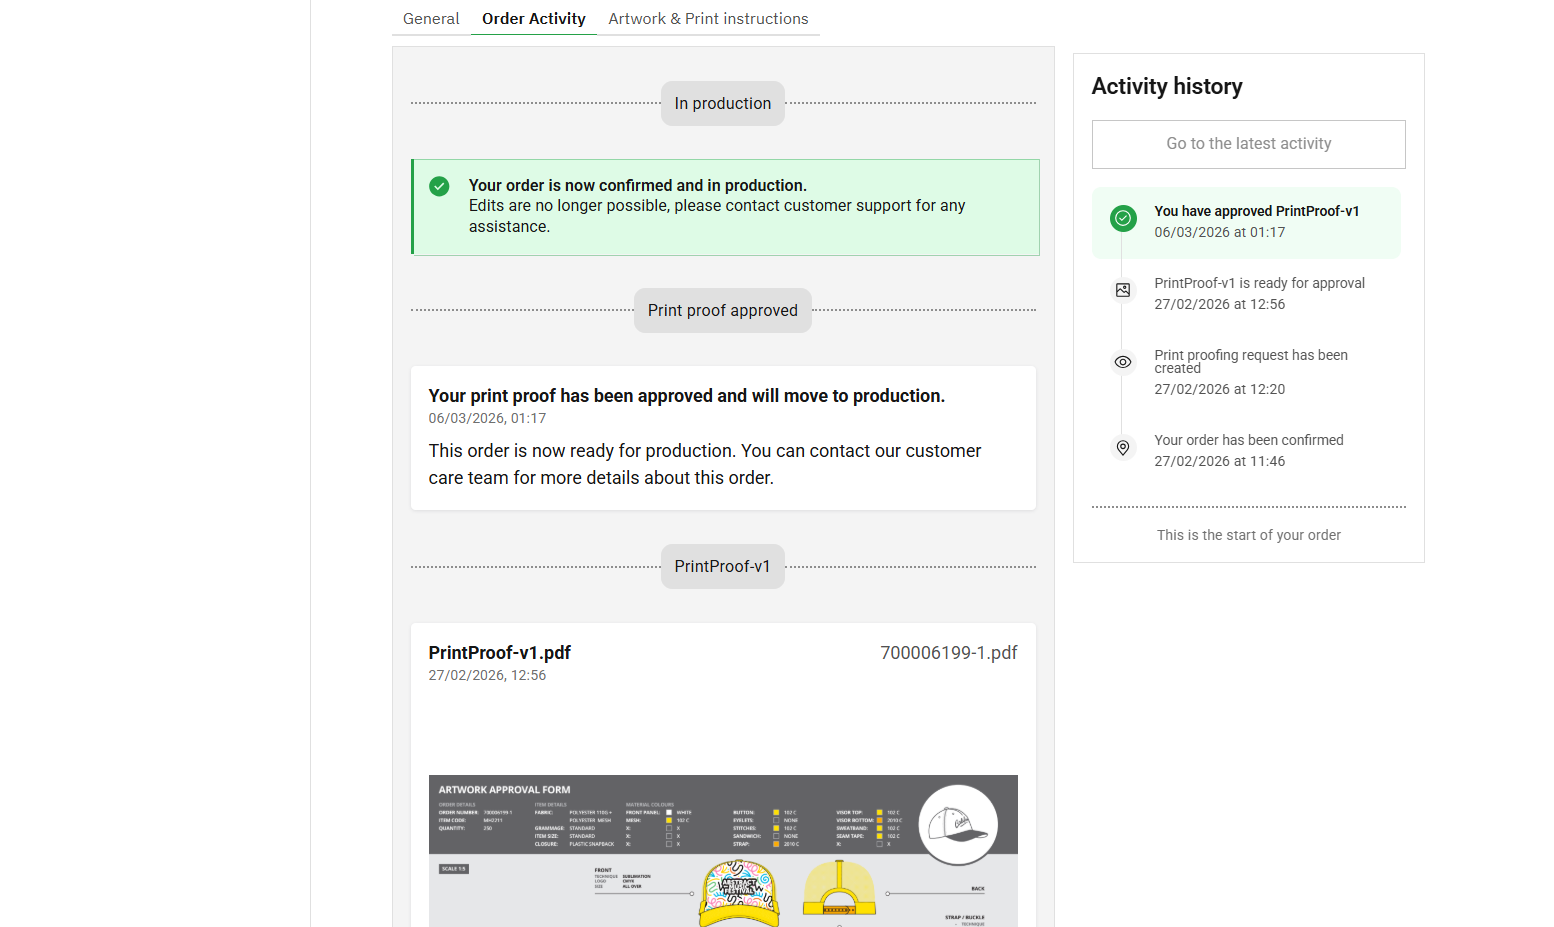The width and height of the screenshot is (1554, 927).
Task: Click approved check icon in activity history
Action: pyautogui.click(x=1123, y=218)
